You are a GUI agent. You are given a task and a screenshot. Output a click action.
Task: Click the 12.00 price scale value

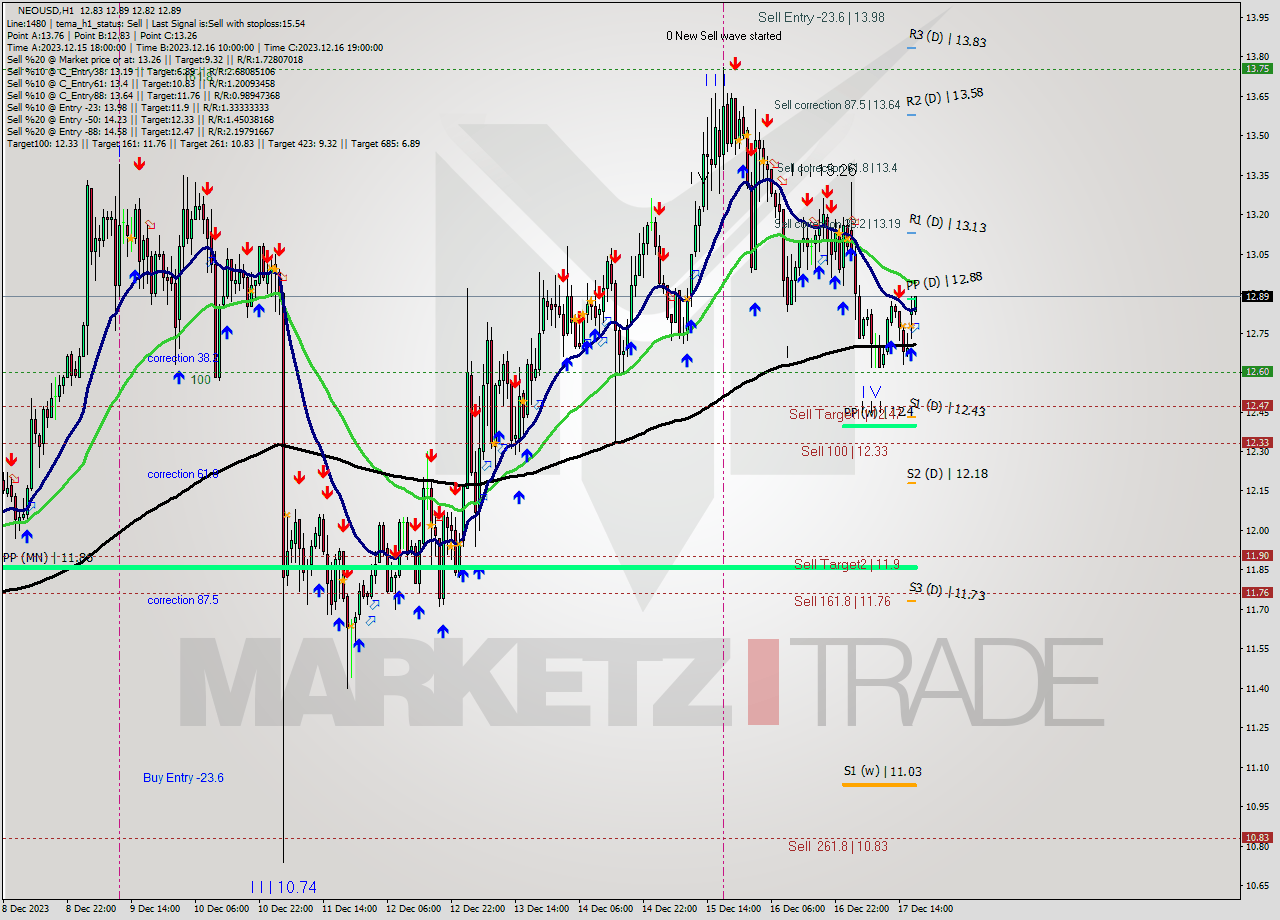click(1257, 530)
